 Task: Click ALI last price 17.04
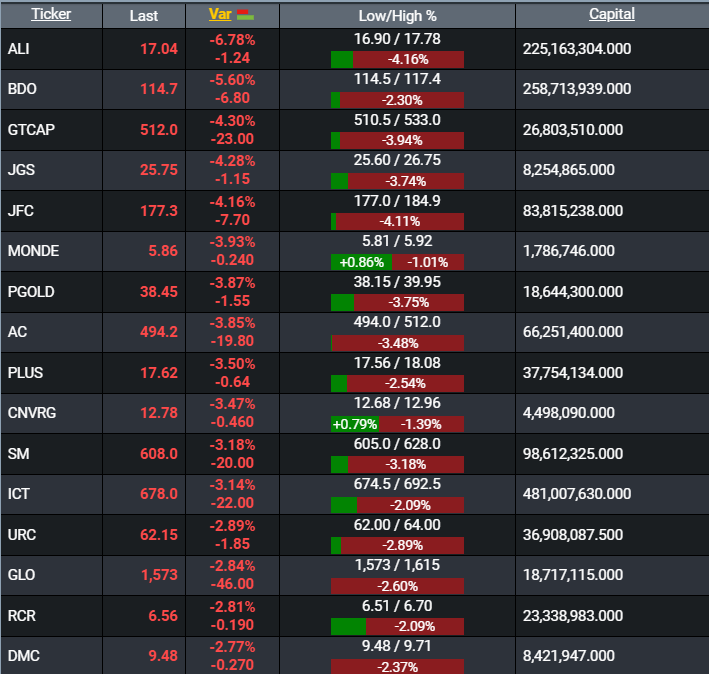[x=159, y=49]
